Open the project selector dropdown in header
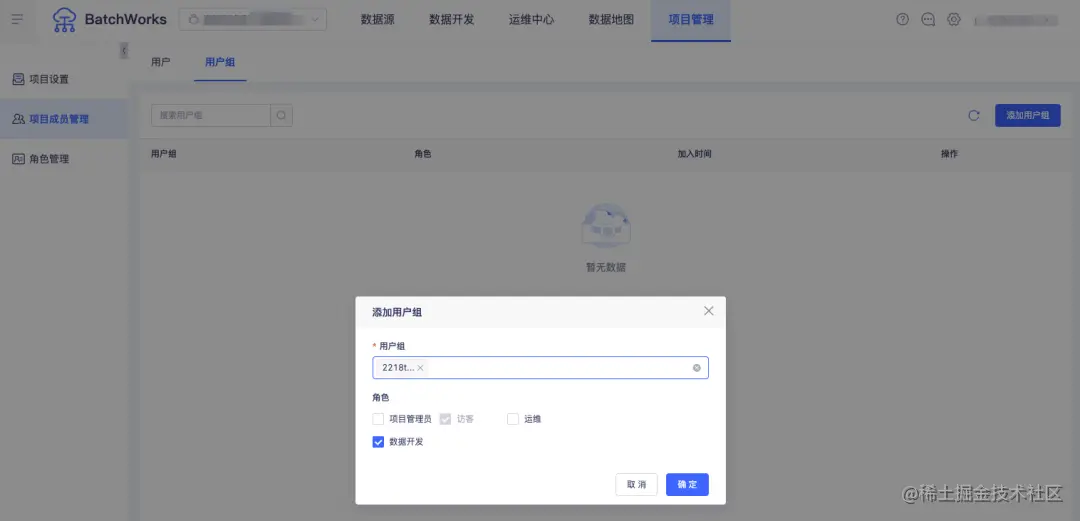 pos(253,19)
